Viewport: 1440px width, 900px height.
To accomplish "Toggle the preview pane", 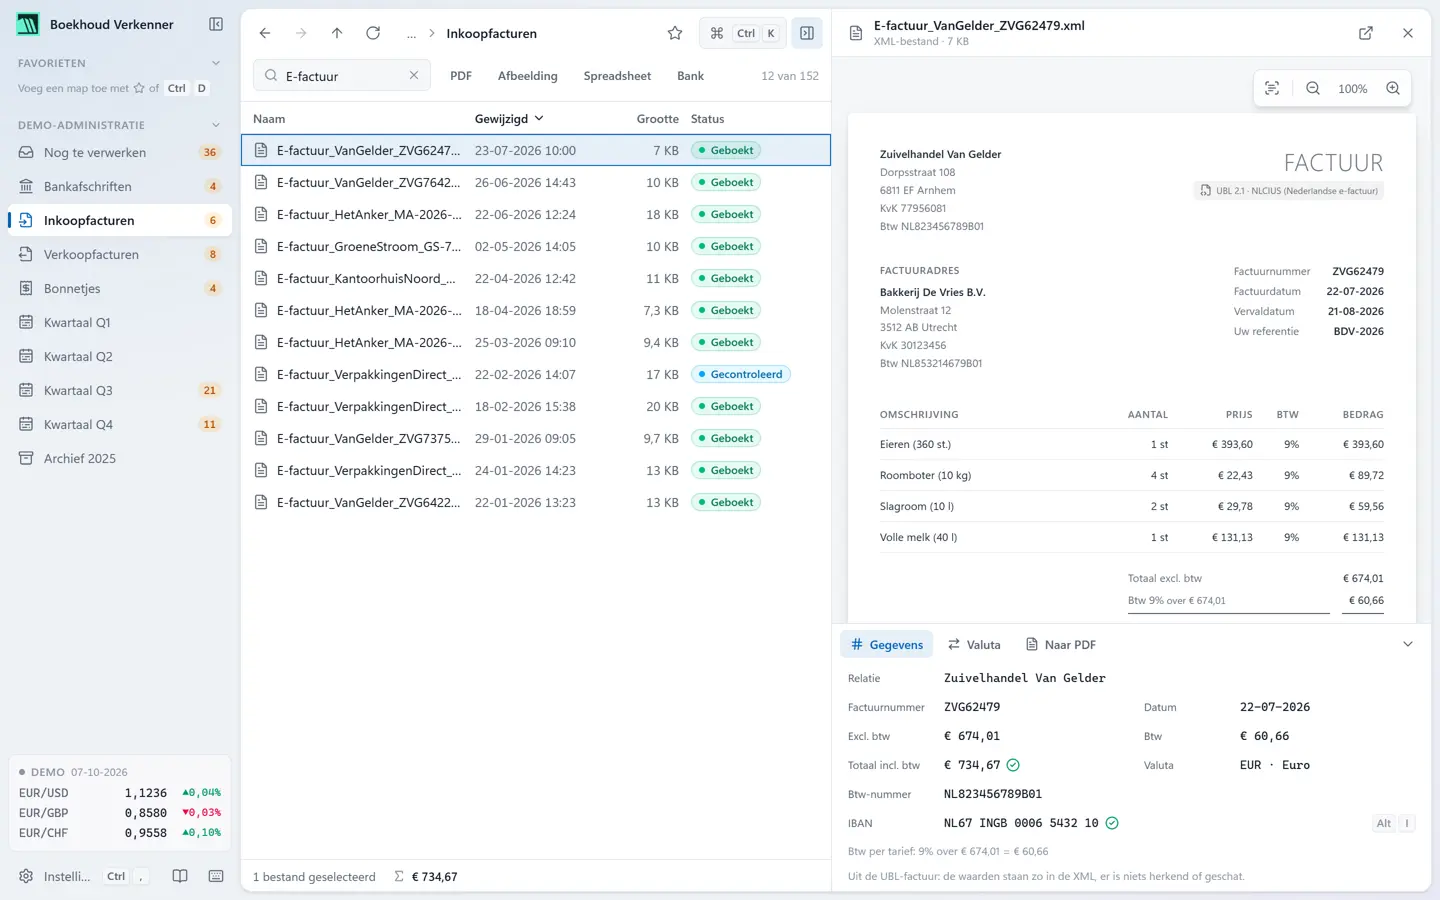I will point(807,33).
